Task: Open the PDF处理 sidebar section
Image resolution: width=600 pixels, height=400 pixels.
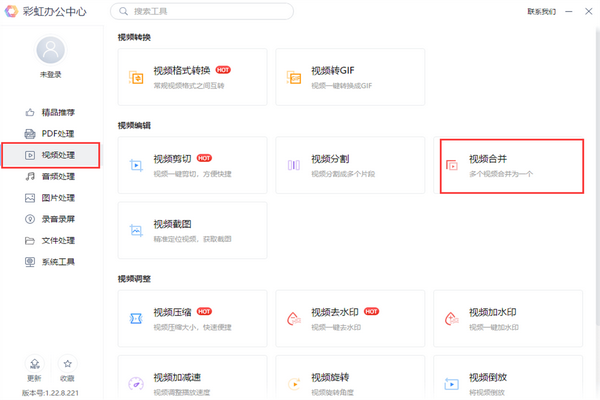Action: click(x=51, y=134)
